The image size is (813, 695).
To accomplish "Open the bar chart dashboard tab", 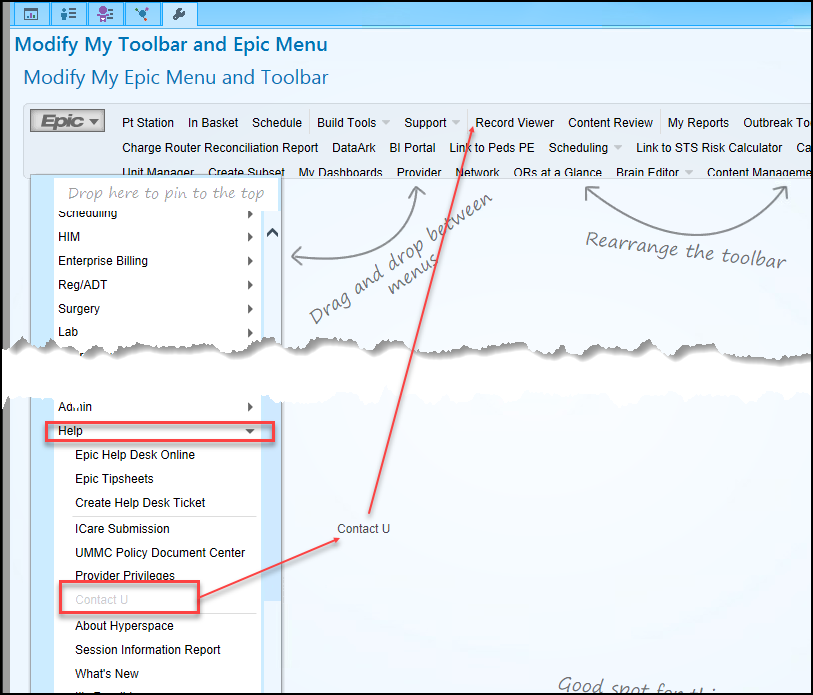I will click(31, 14).
